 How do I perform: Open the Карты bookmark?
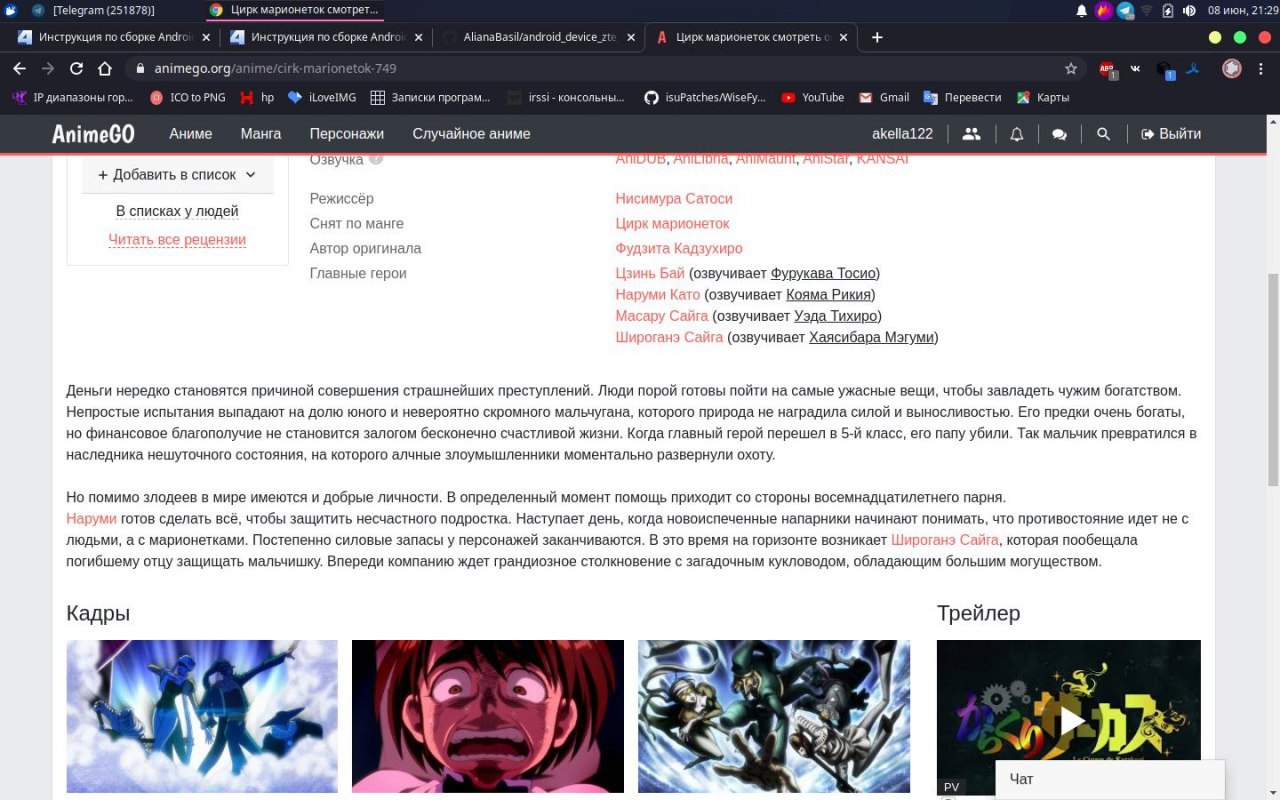tap(1043, 97)
